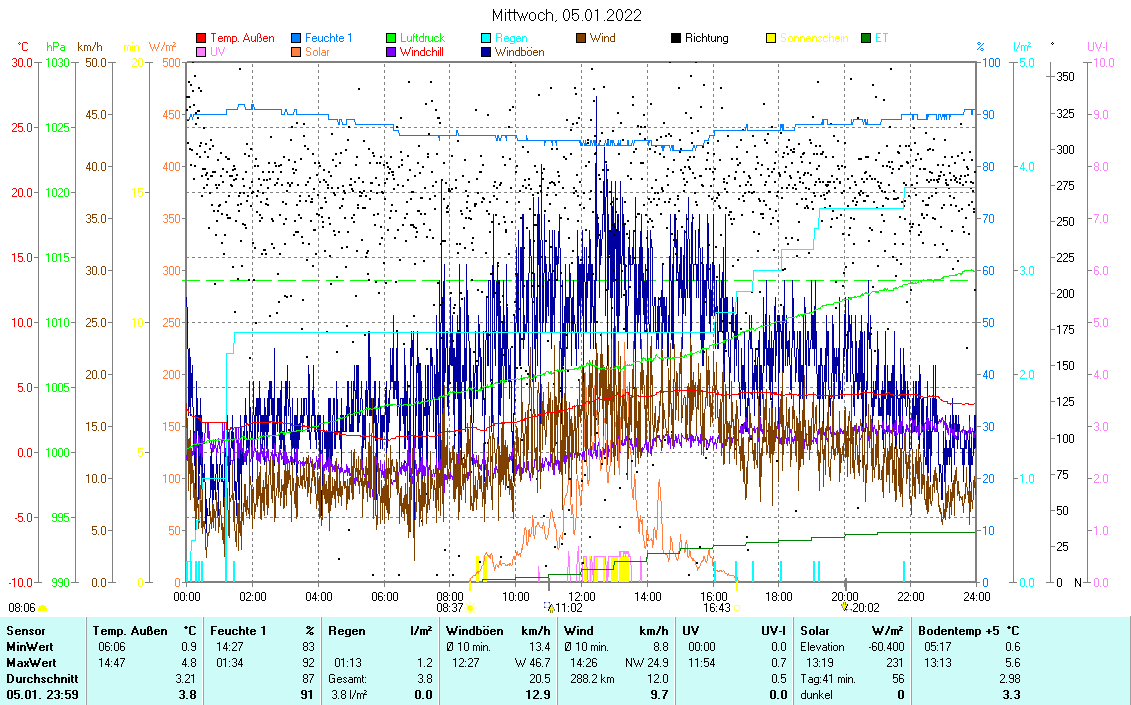Viewport: 1131px width, 705px height.
Task: Click the cyan Regen legend square
Action: 487,38
